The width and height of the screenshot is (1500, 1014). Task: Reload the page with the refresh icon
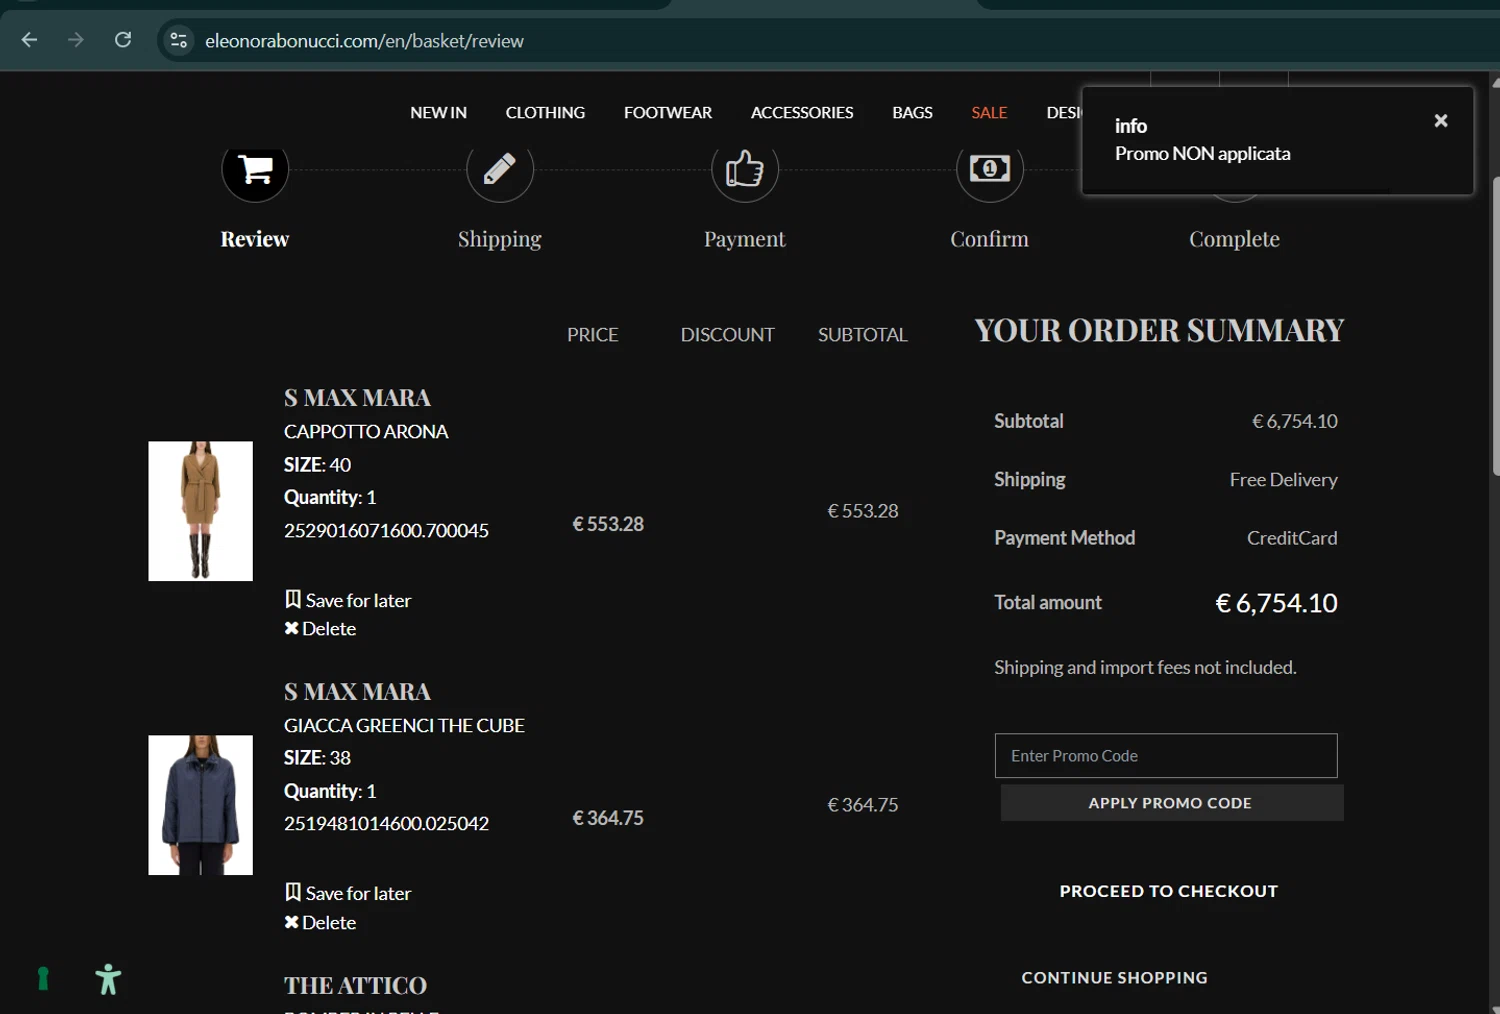pos(123,40)
